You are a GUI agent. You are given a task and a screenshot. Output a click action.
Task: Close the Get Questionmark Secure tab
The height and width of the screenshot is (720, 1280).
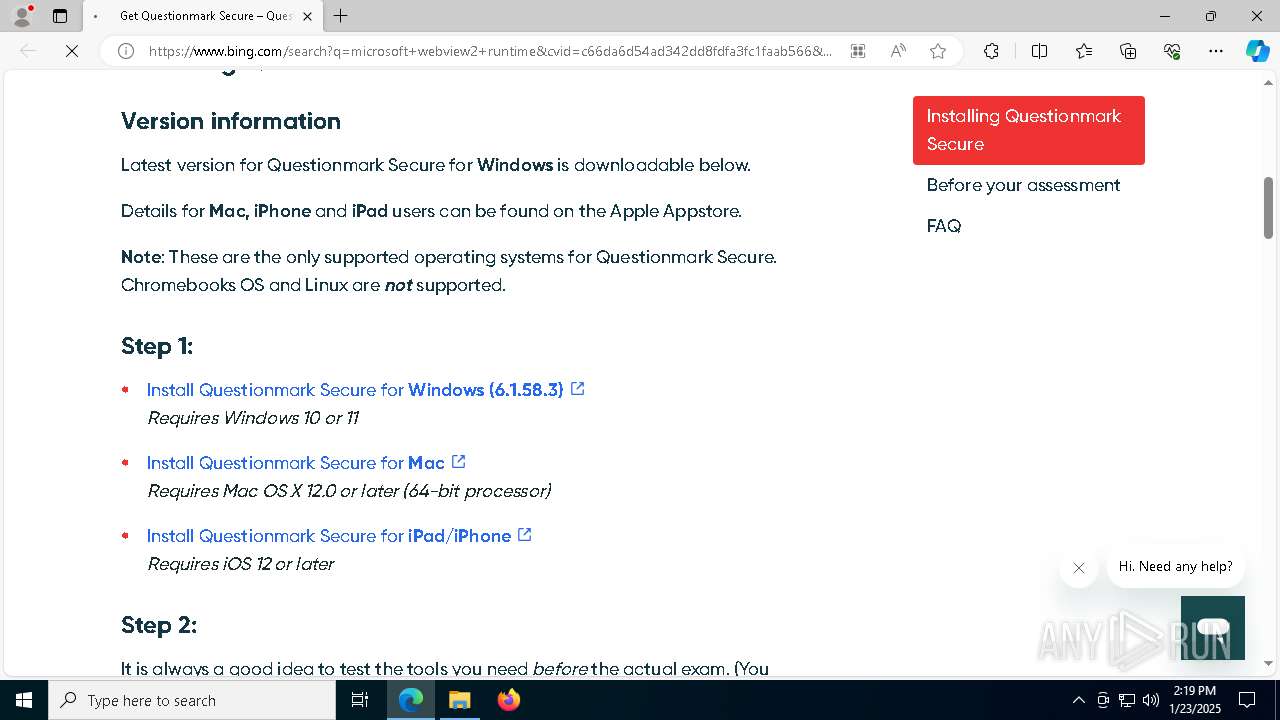(307, 16)
